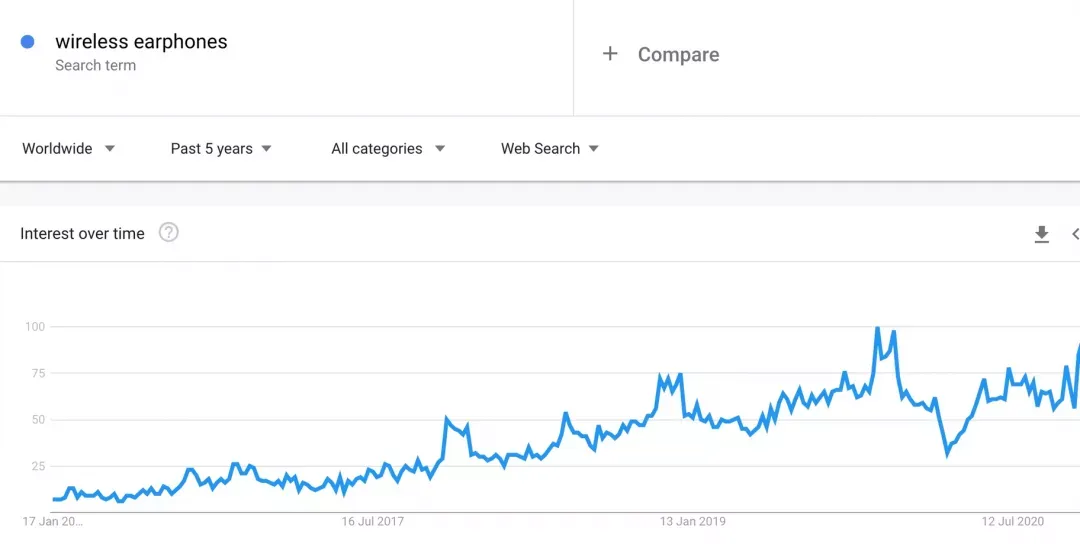Click the embed icon next to download
The height and width of the screenshot is (544, 1080).
(x=1075, y=234)
